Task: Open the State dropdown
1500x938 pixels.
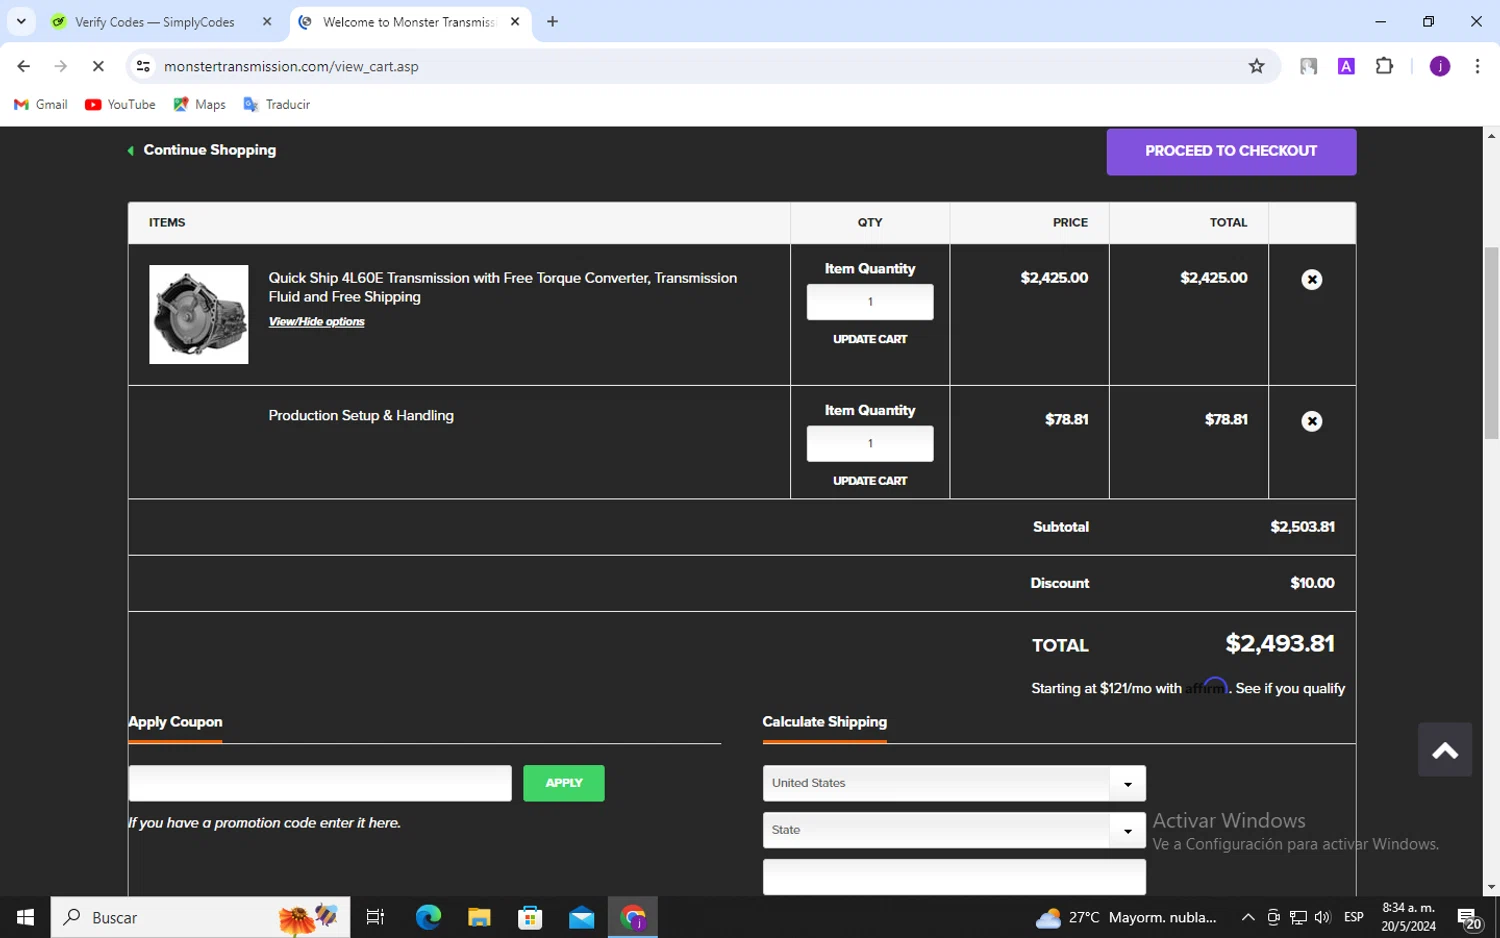Action: pos(954,830)
